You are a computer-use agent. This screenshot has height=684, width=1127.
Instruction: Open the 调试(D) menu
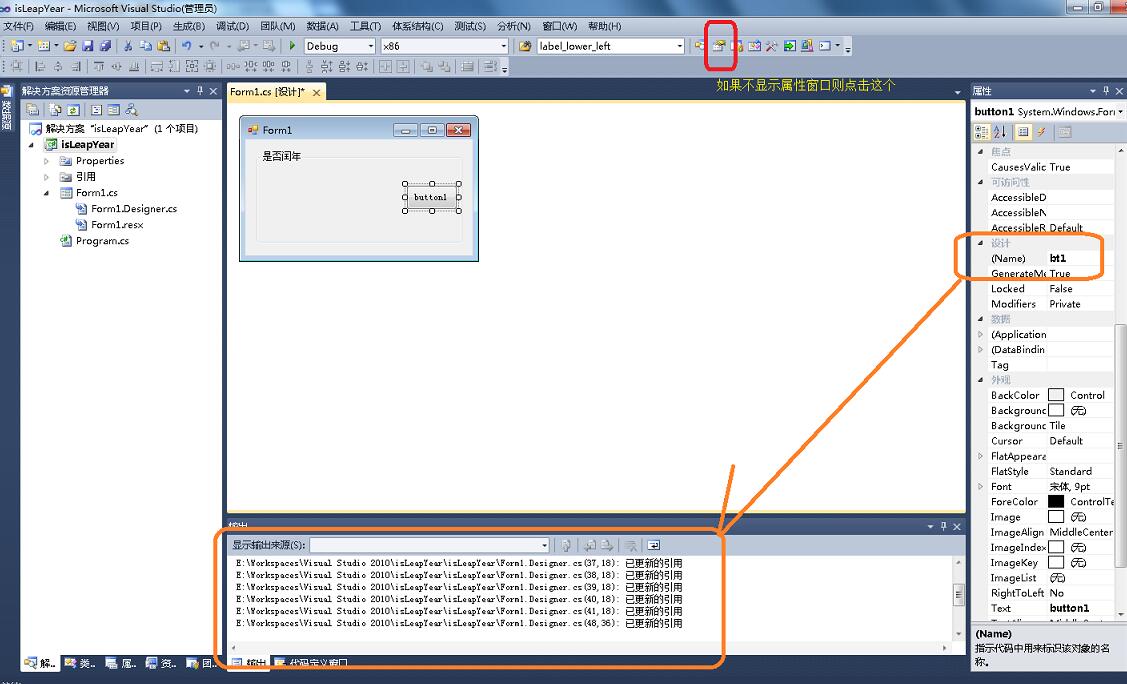click(232, 26)
